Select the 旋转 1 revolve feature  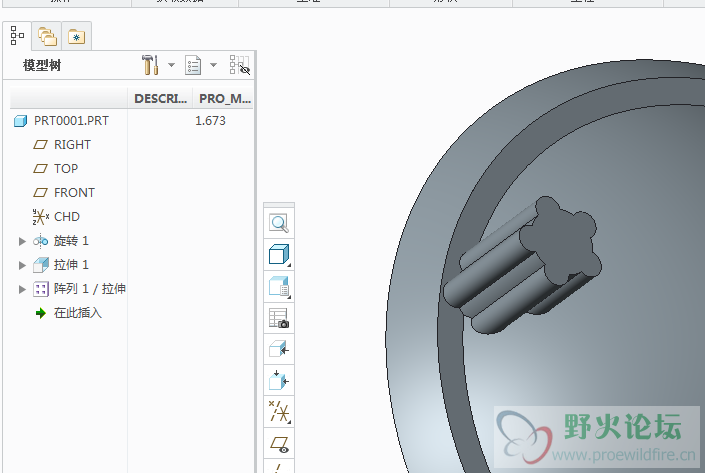click(x=71, y=241)
